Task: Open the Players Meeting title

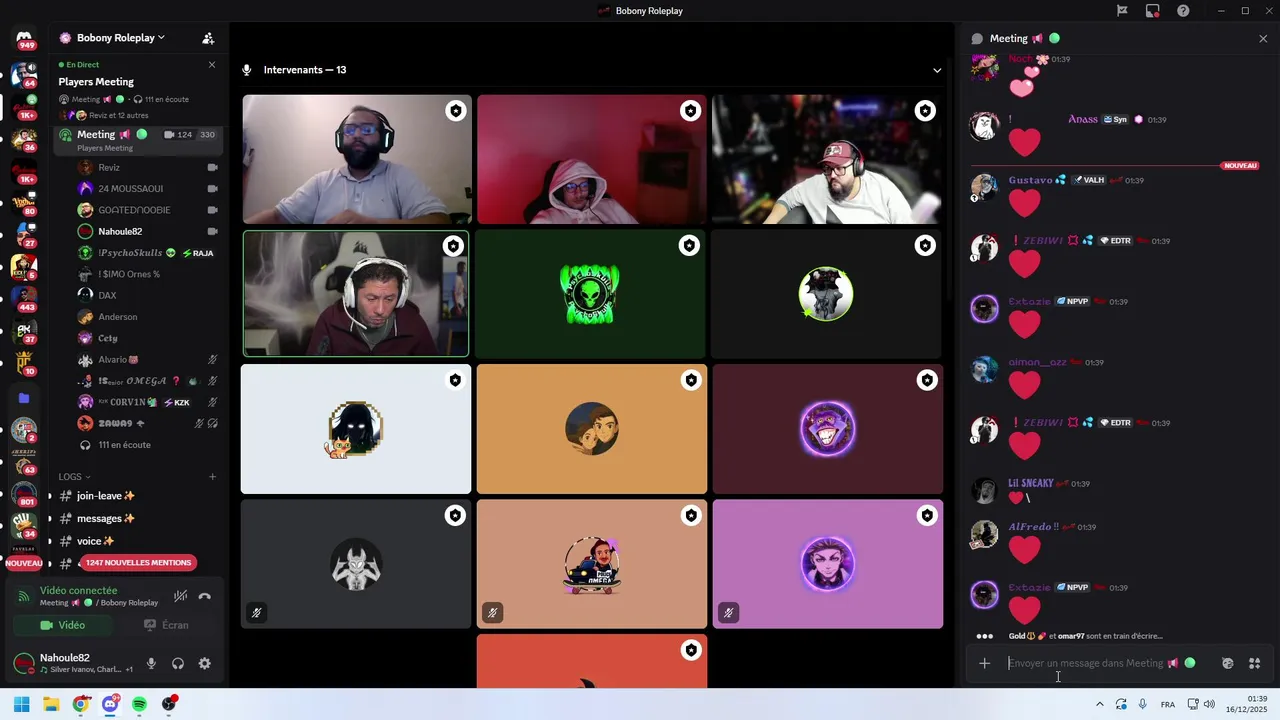Action: tap(96, 82)
